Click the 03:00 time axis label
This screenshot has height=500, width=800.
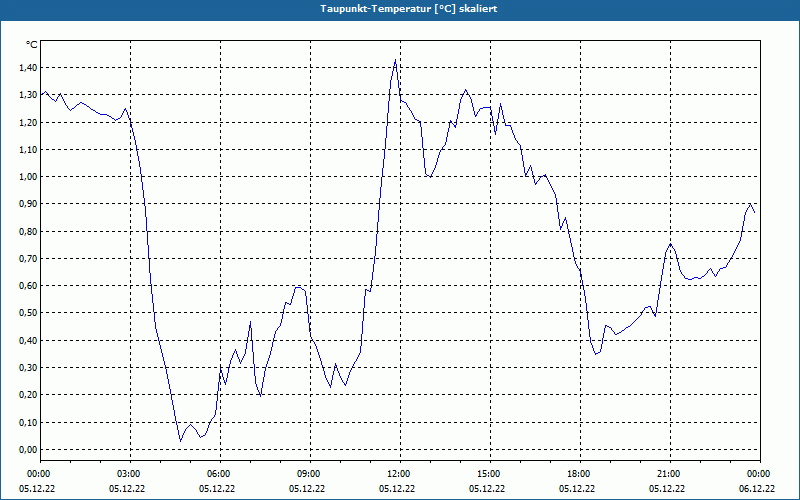(x=131, y=474)
